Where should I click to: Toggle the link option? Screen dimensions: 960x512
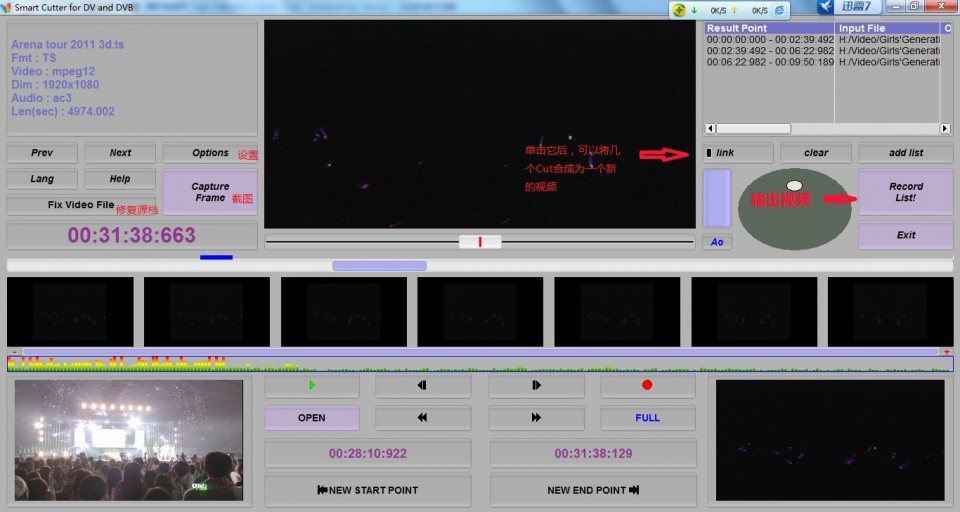point(738,152)
